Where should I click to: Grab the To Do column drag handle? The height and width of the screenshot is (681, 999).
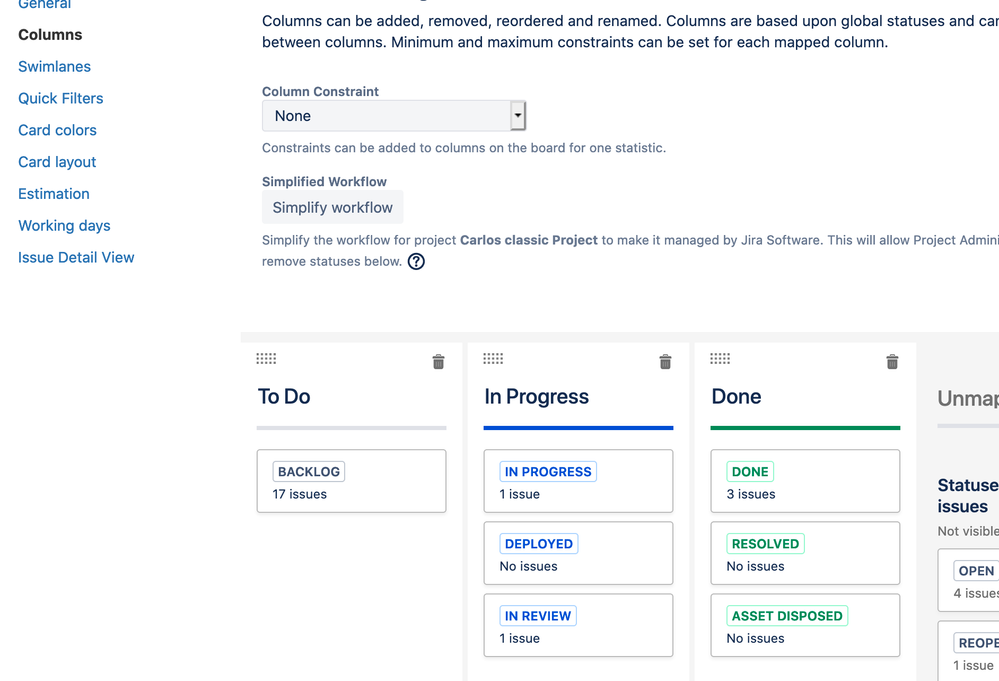(x=266, y=359)
